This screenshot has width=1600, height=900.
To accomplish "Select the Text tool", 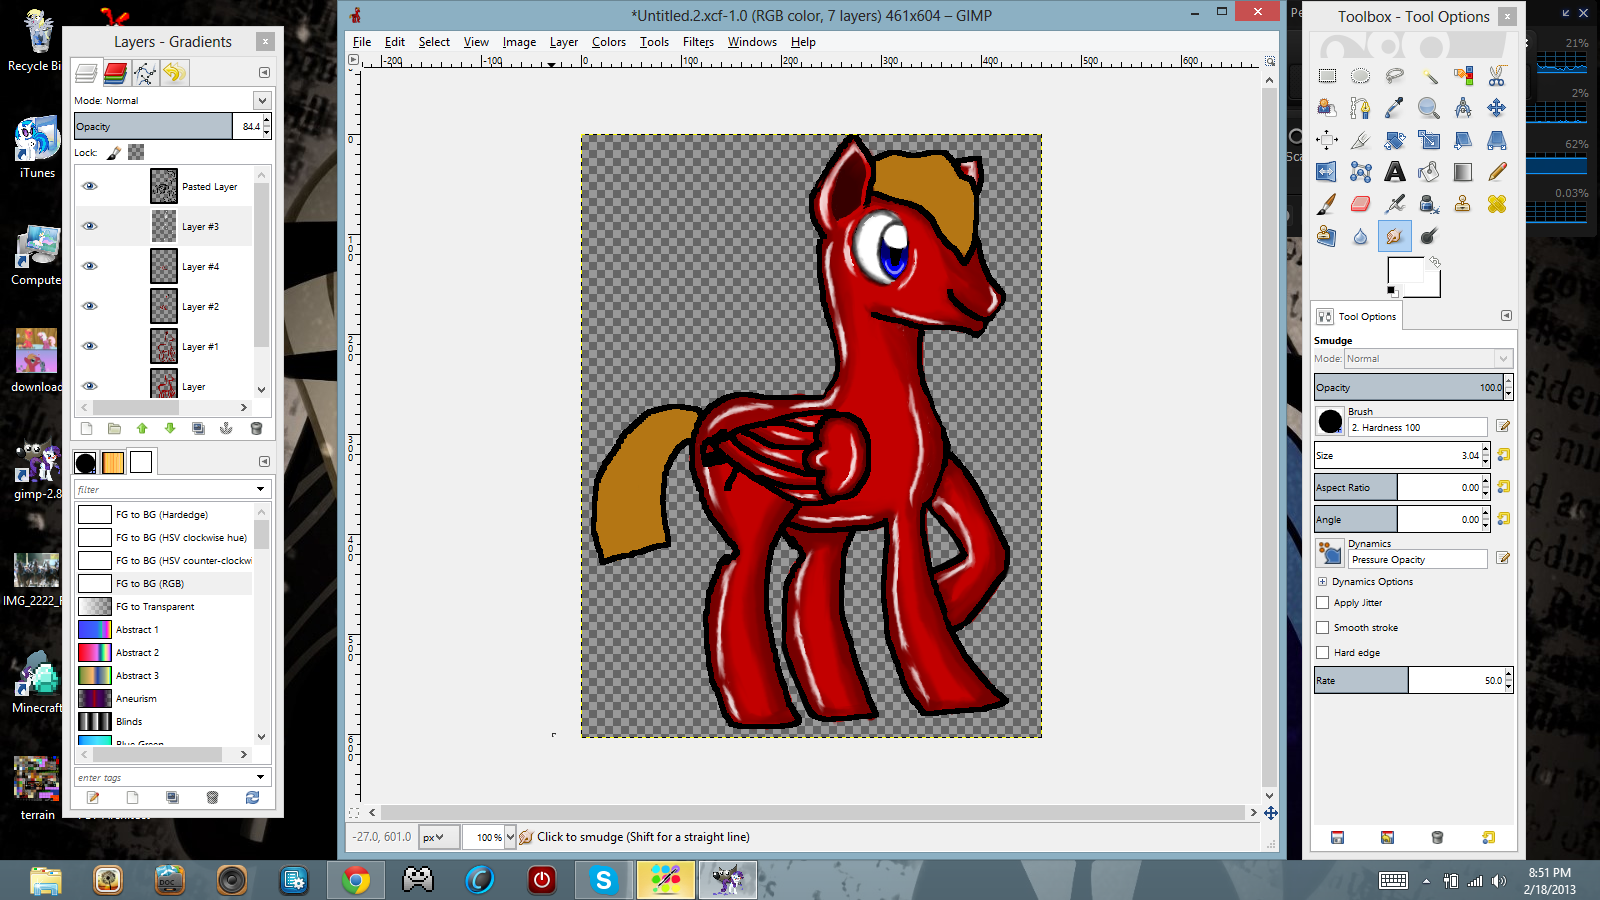I will [1395, 172].
